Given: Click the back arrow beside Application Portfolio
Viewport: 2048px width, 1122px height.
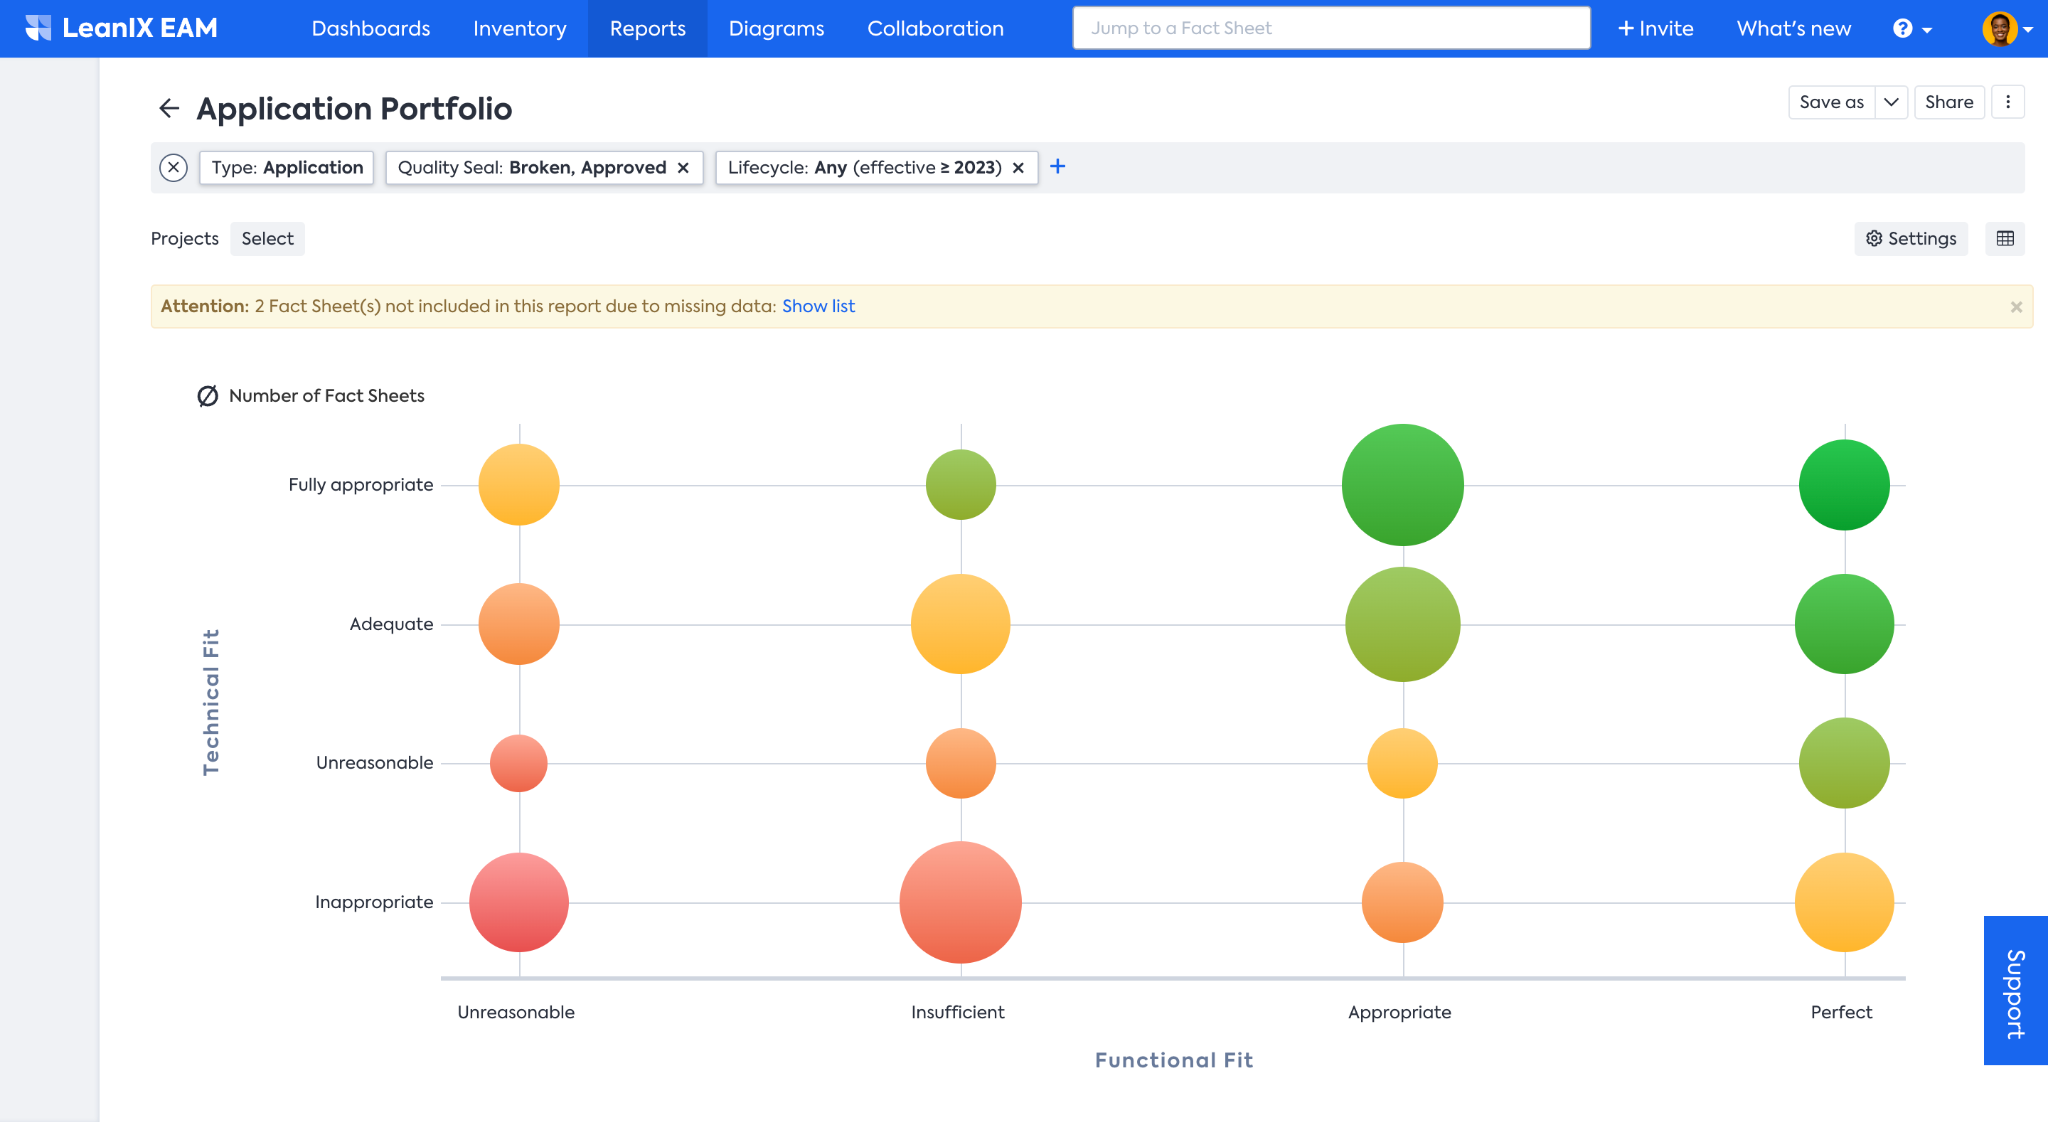Looking at the screenshot, I should point(169,108).
